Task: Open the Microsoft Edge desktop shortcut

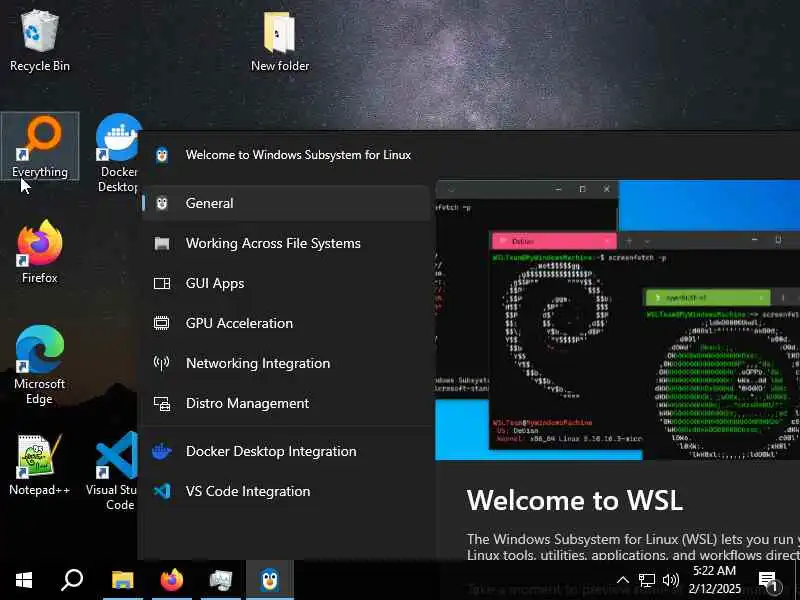Action: point(39,365)
